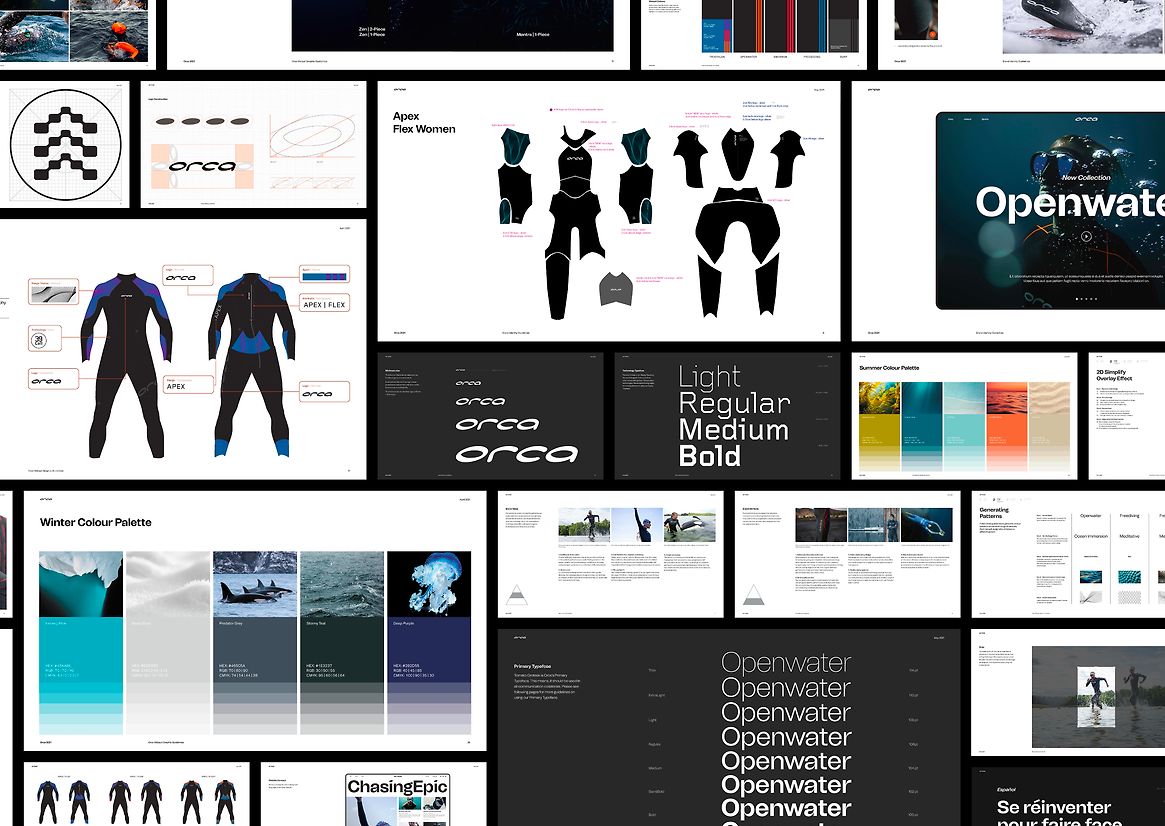
Task: Click the Apex Flex Women title
Action: click(423, 123)
